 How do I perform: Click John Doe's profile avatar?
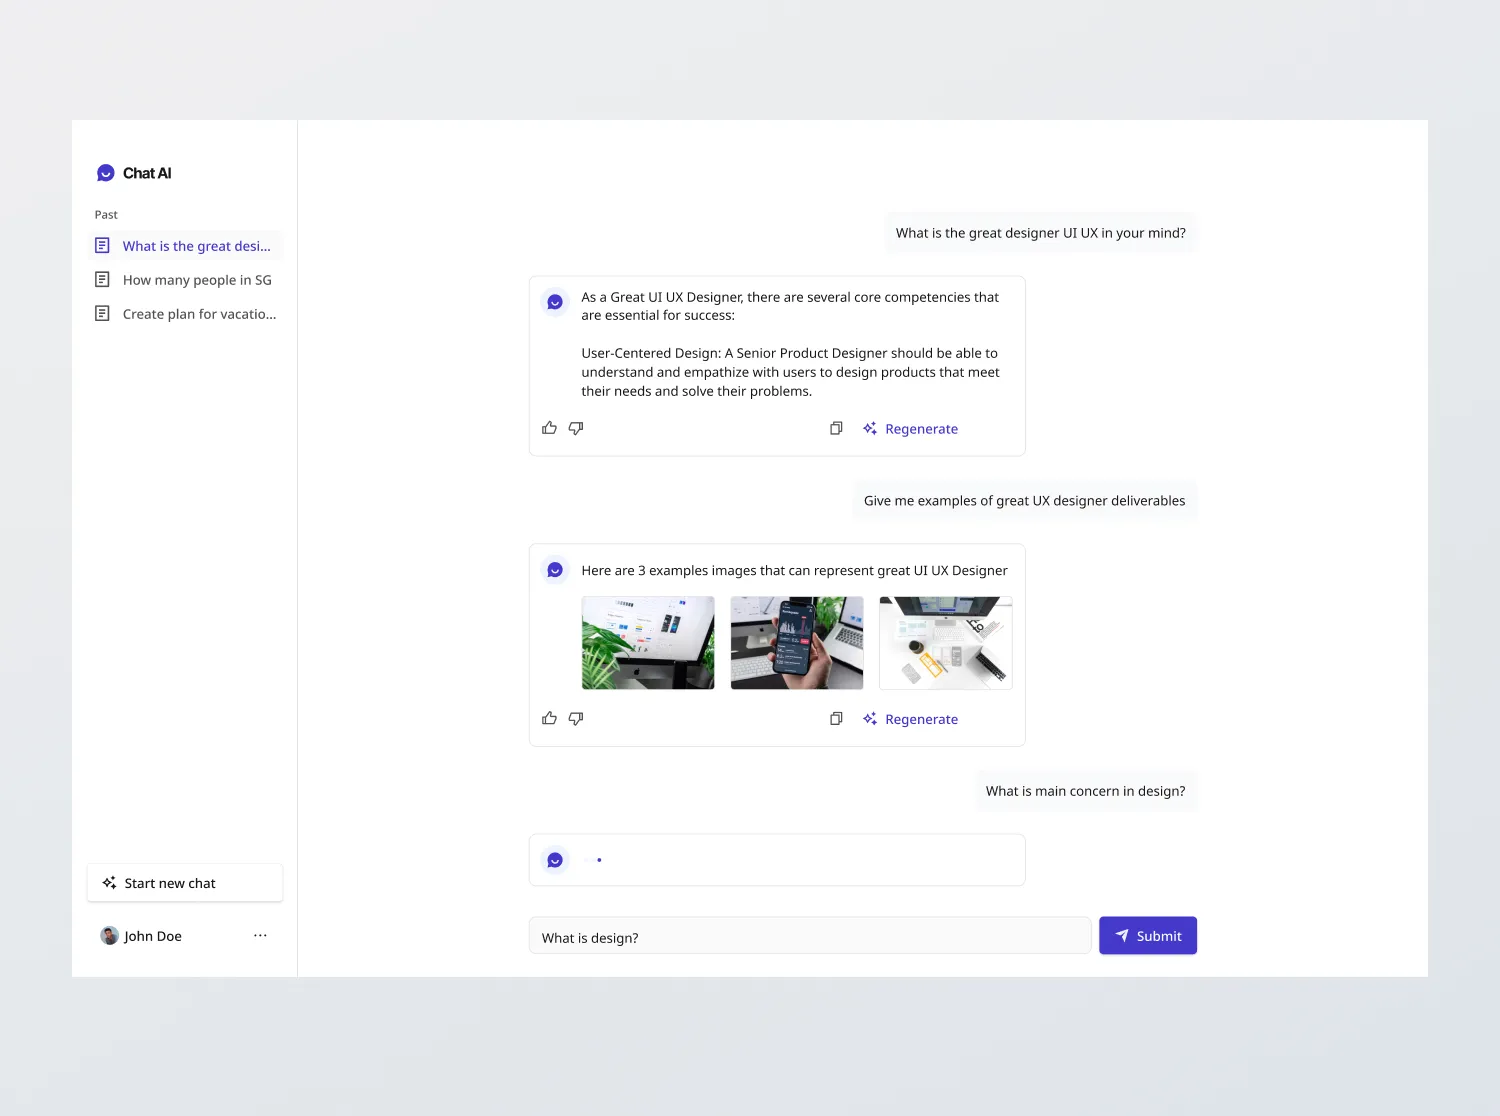coord(110,936)
